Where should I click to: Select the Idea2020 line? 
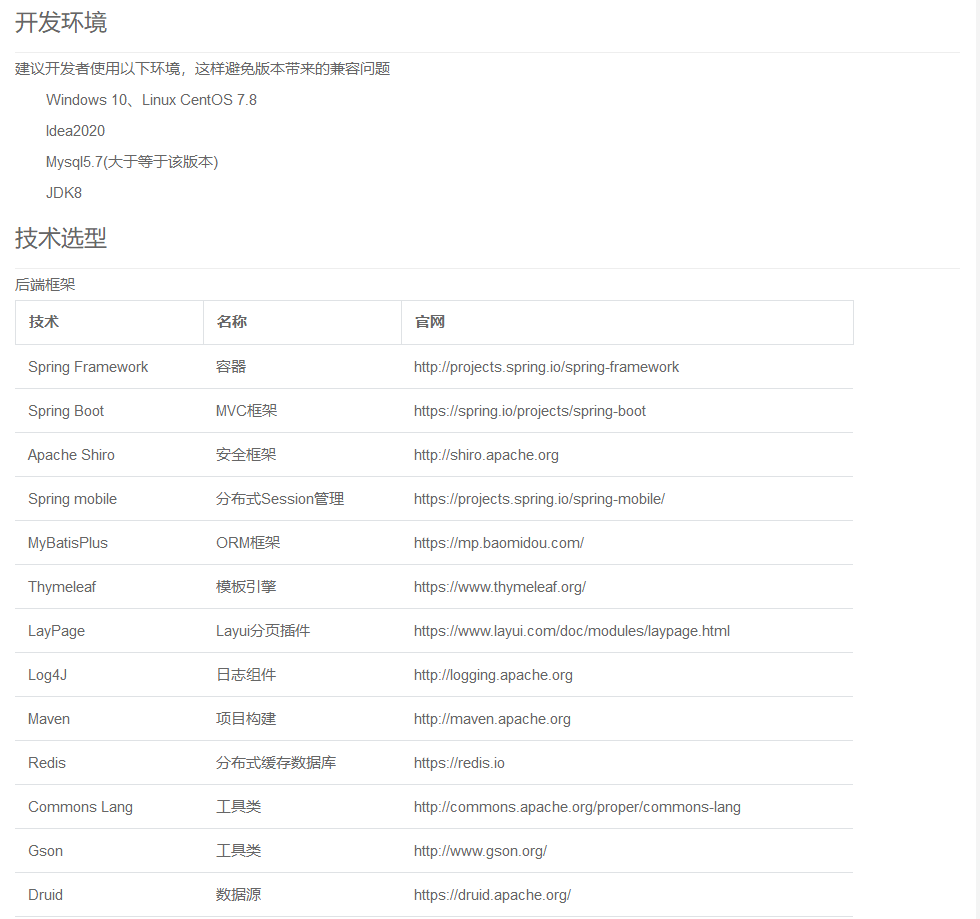tap(75, 131)
